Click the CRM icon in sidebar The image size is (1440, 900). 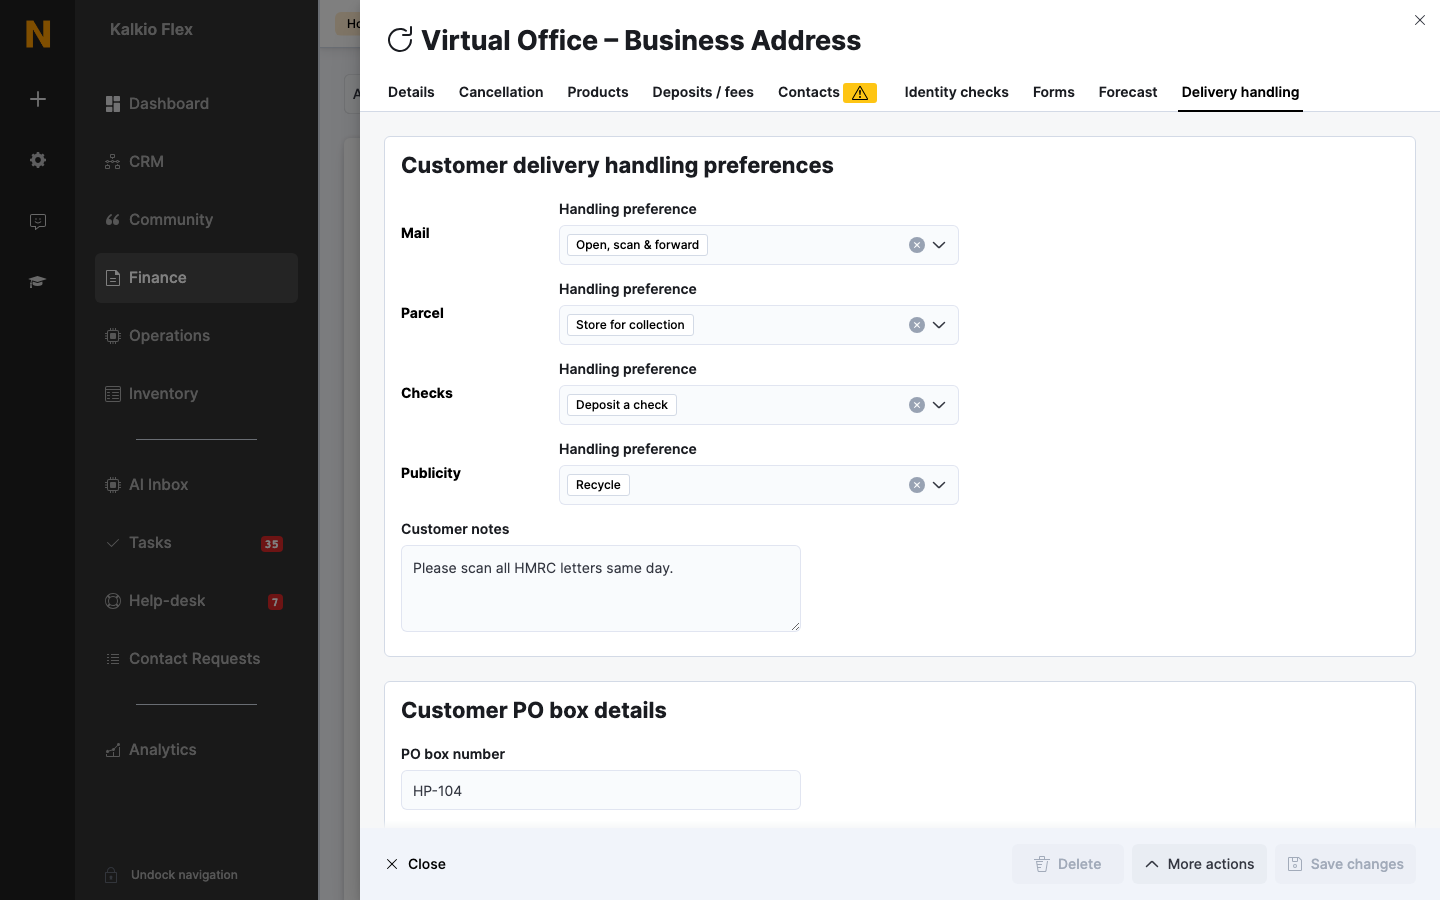coord(113,162)
